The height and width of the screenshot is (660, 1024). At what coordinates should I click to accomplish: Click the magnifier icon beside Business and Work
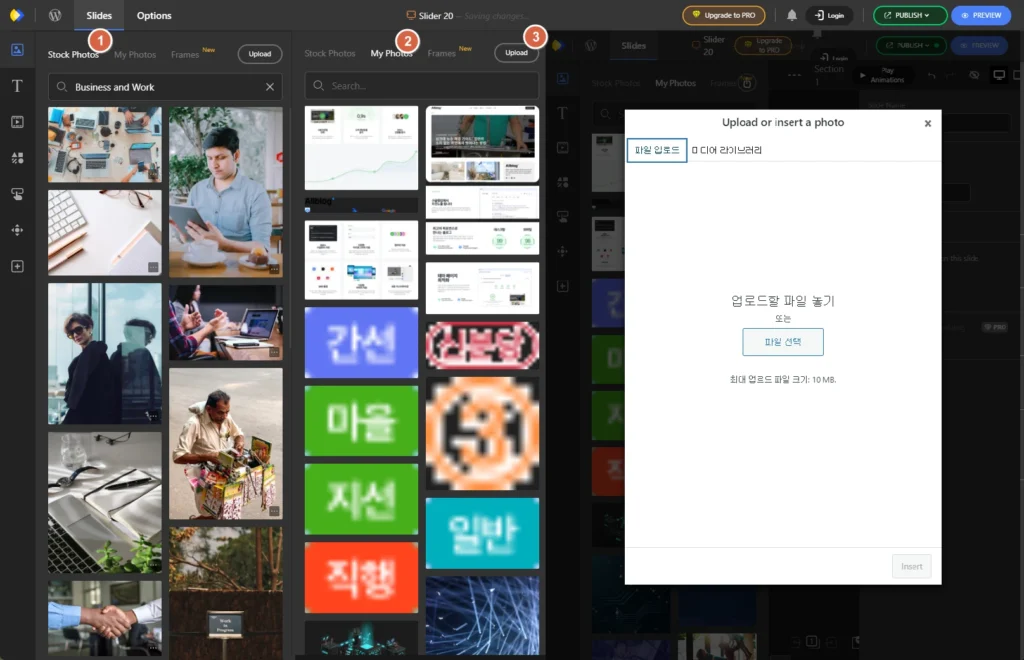tap(61, 87)
